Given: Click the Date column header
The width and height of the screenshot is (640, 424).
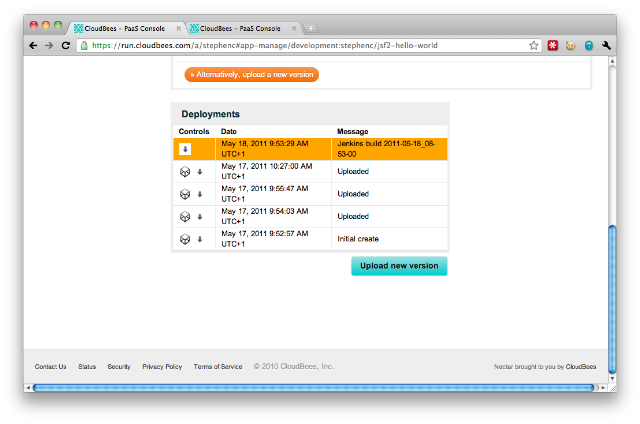Looking at the screenshot, I should click(229, 131).
